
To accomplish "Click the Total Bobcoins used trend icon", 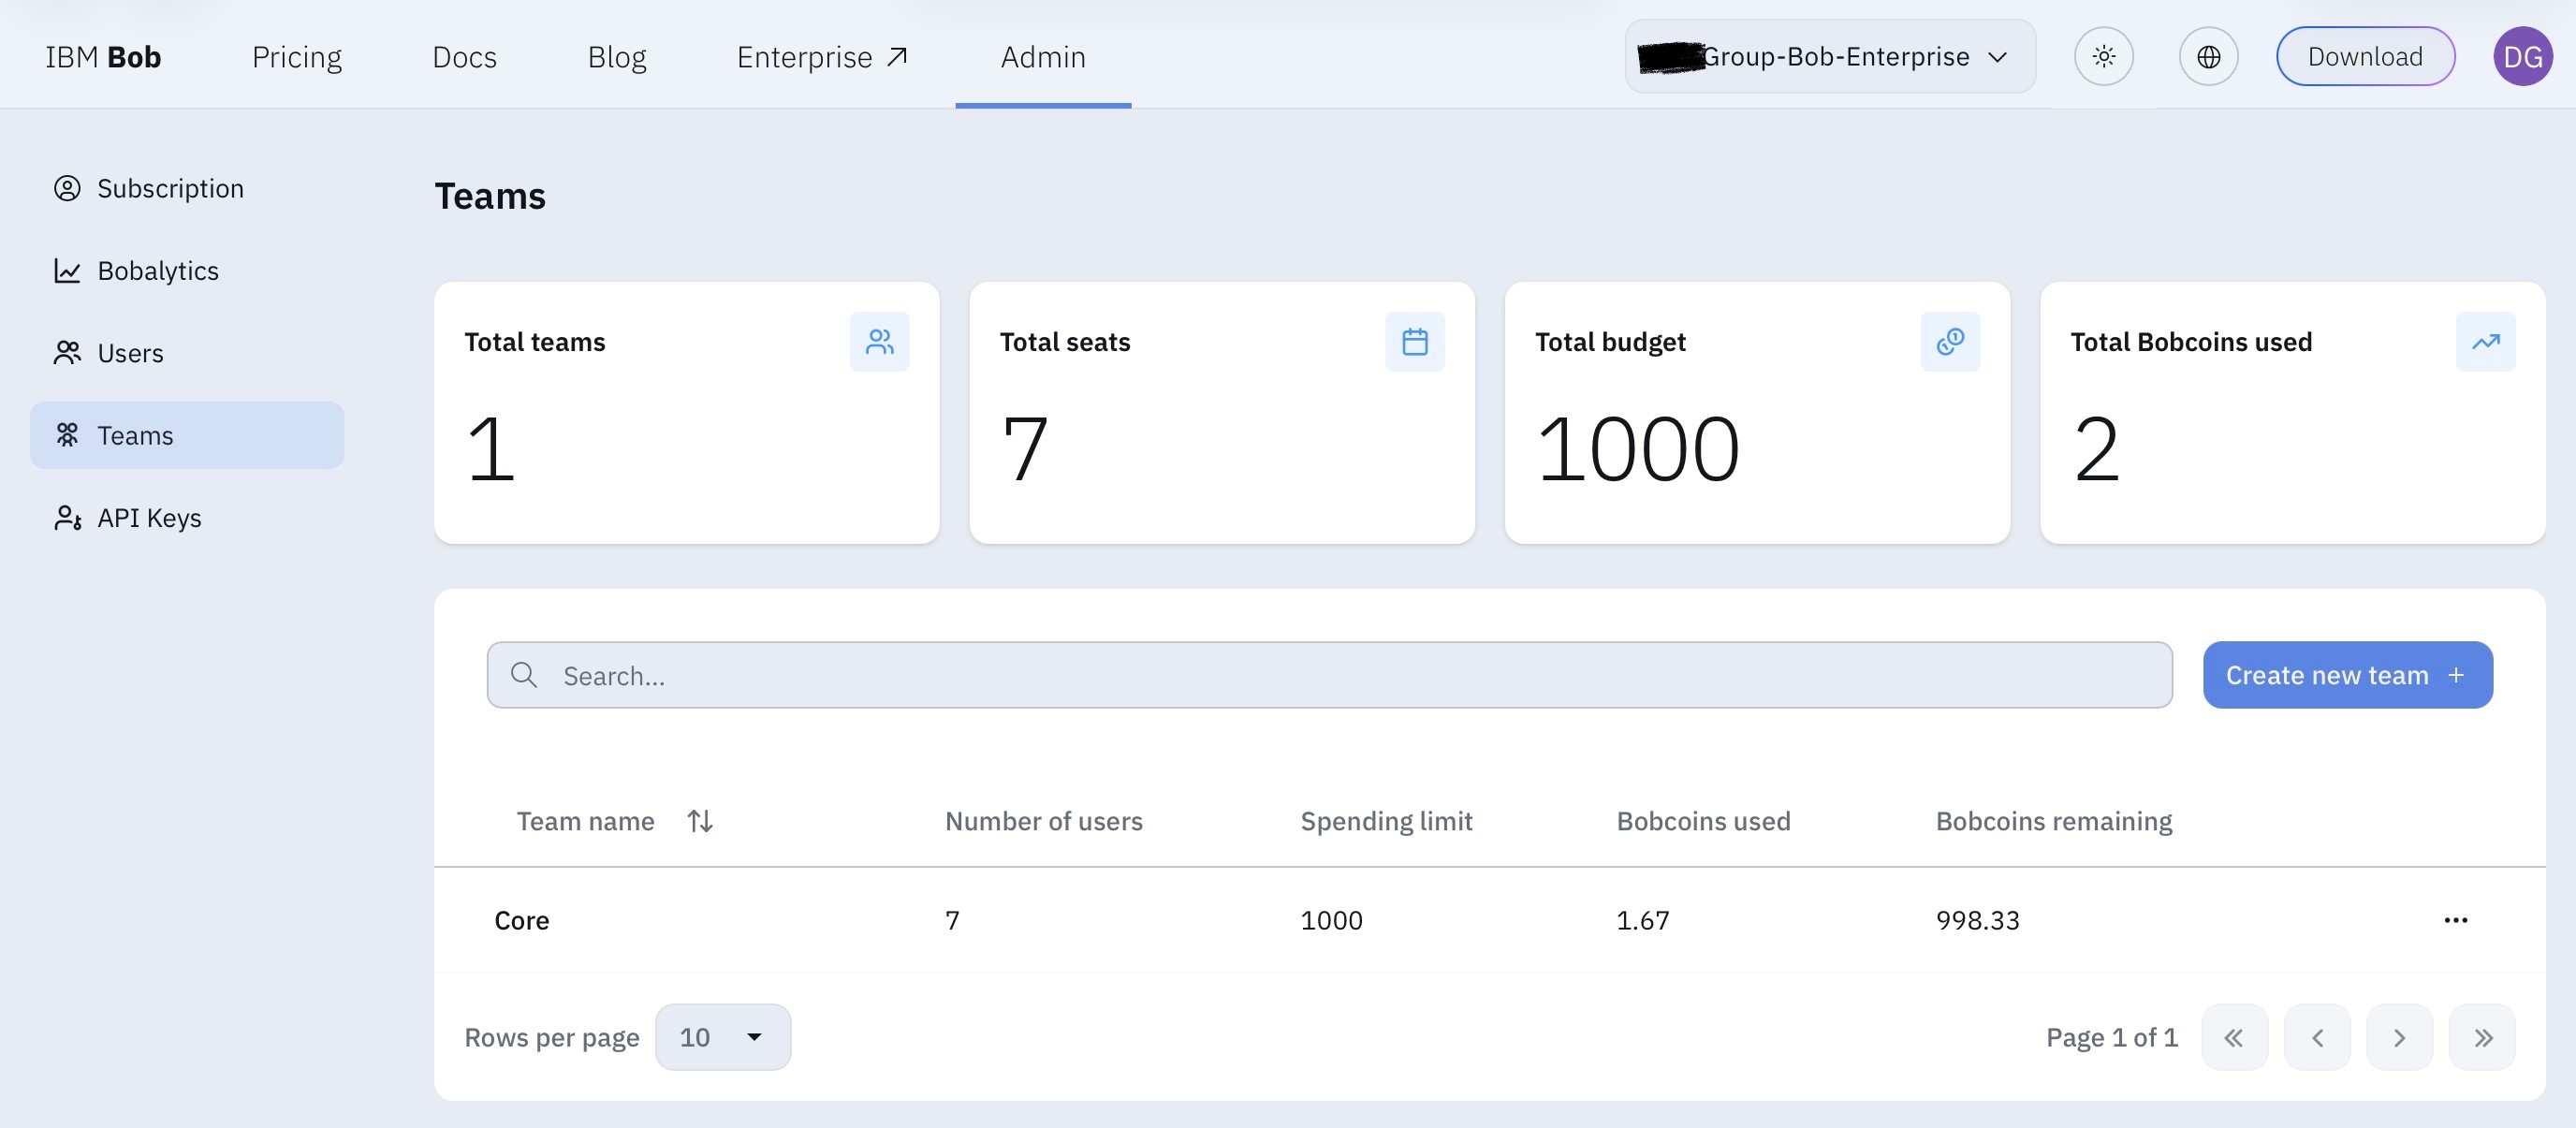I will point(2485,342).
